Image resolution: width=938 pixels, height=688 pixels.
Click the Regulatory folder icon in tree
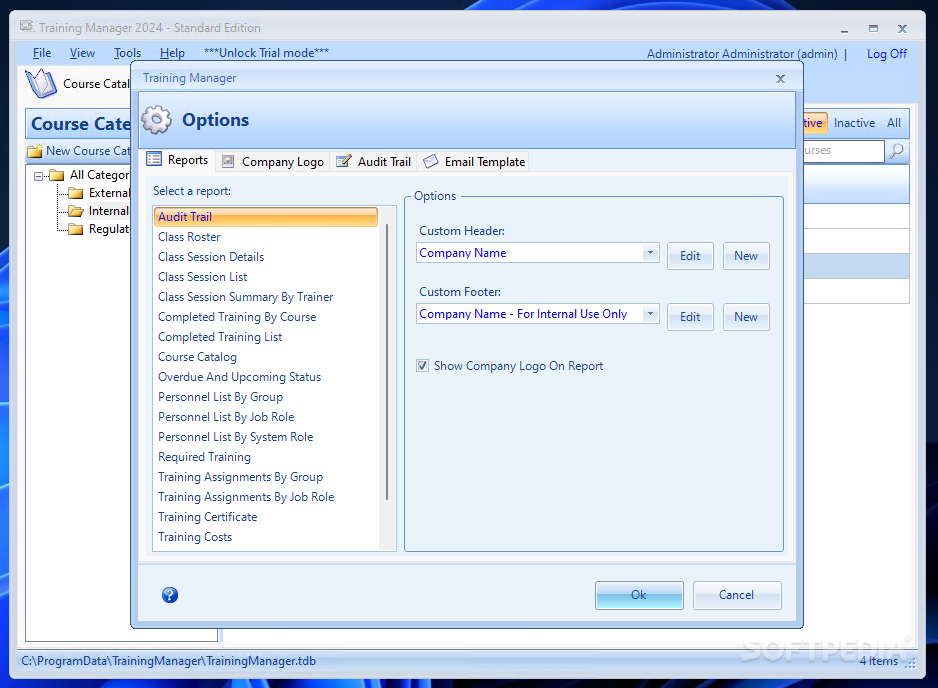pos(75,229)
